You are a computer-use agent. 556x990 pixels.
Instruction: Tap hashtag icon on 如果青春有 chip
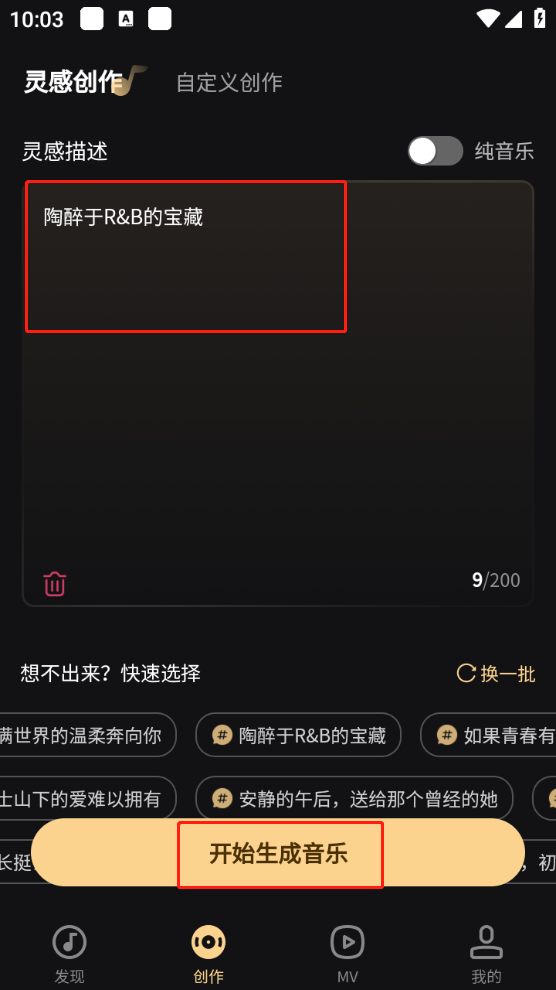coord(447,735)
